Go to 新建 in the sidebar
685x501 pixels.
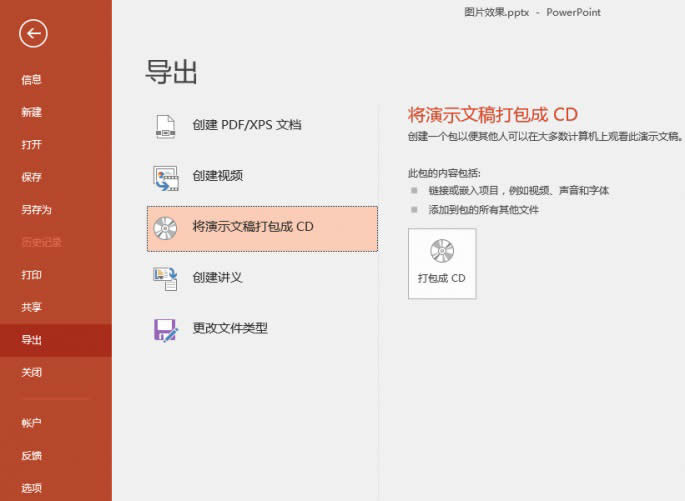point(32,112)
